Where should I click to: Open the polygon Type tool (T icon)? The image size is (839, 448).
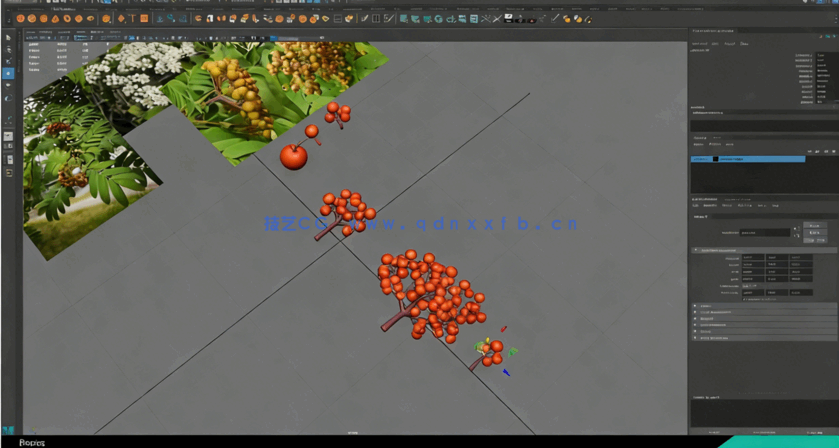coord(133,19)
